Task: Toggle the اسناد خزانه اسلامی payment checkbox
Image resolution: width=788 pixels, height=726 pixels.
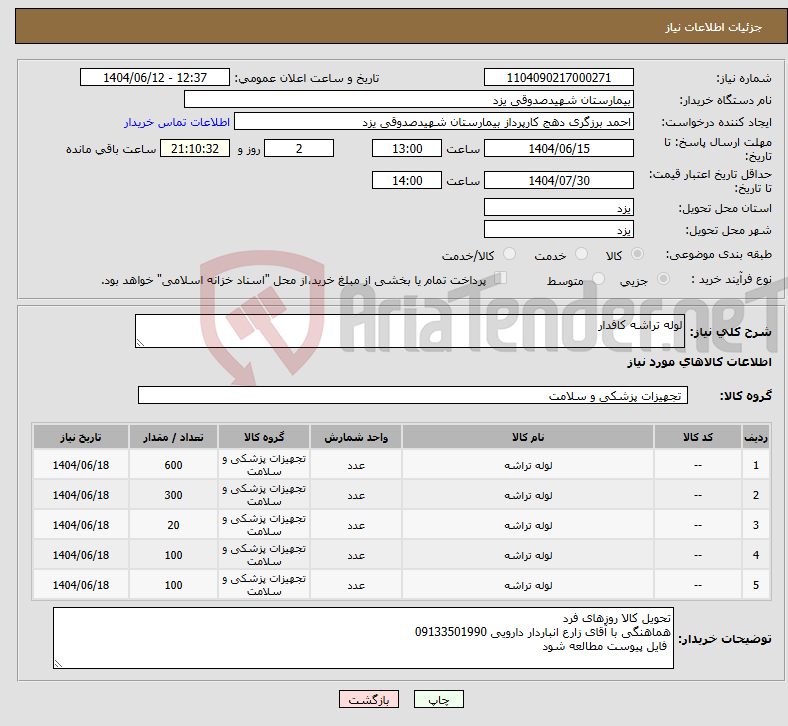Action: coord(502,279)
